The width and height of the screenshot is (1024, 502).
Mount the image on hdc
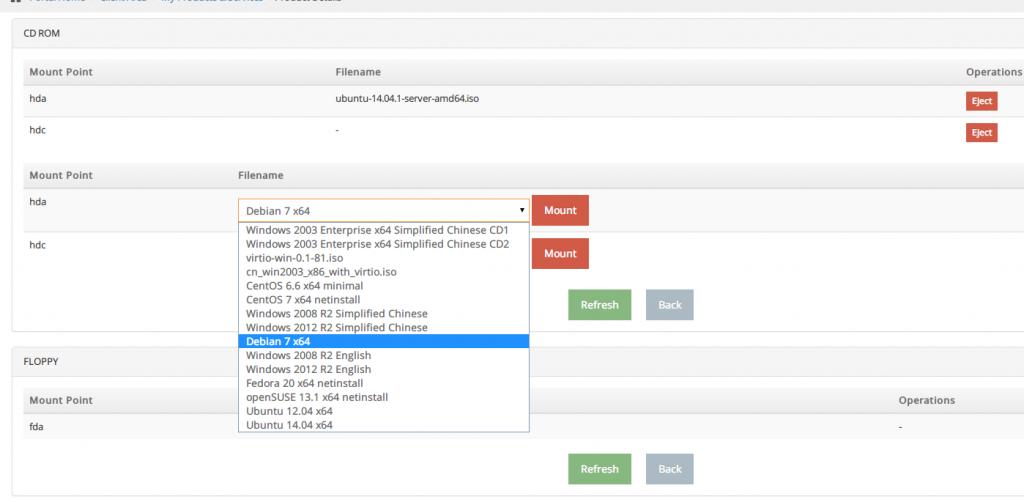pyautogui.click(x=560, y=253)
